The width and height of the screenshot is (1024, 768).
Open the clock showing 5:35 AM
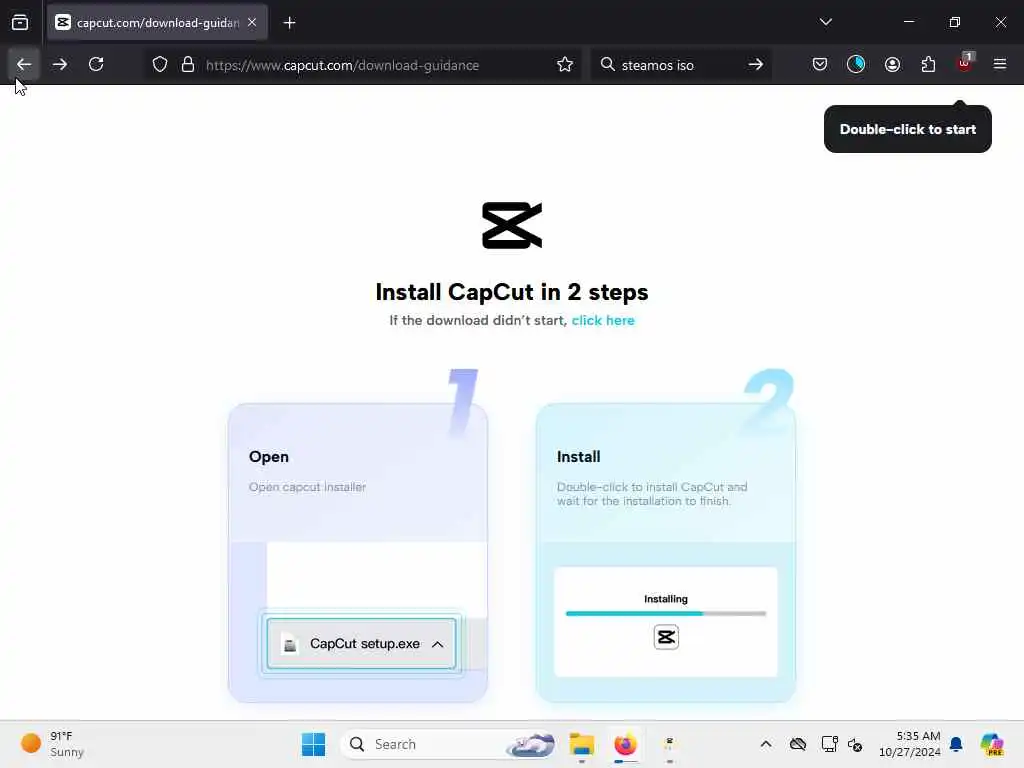coord(909,744)
